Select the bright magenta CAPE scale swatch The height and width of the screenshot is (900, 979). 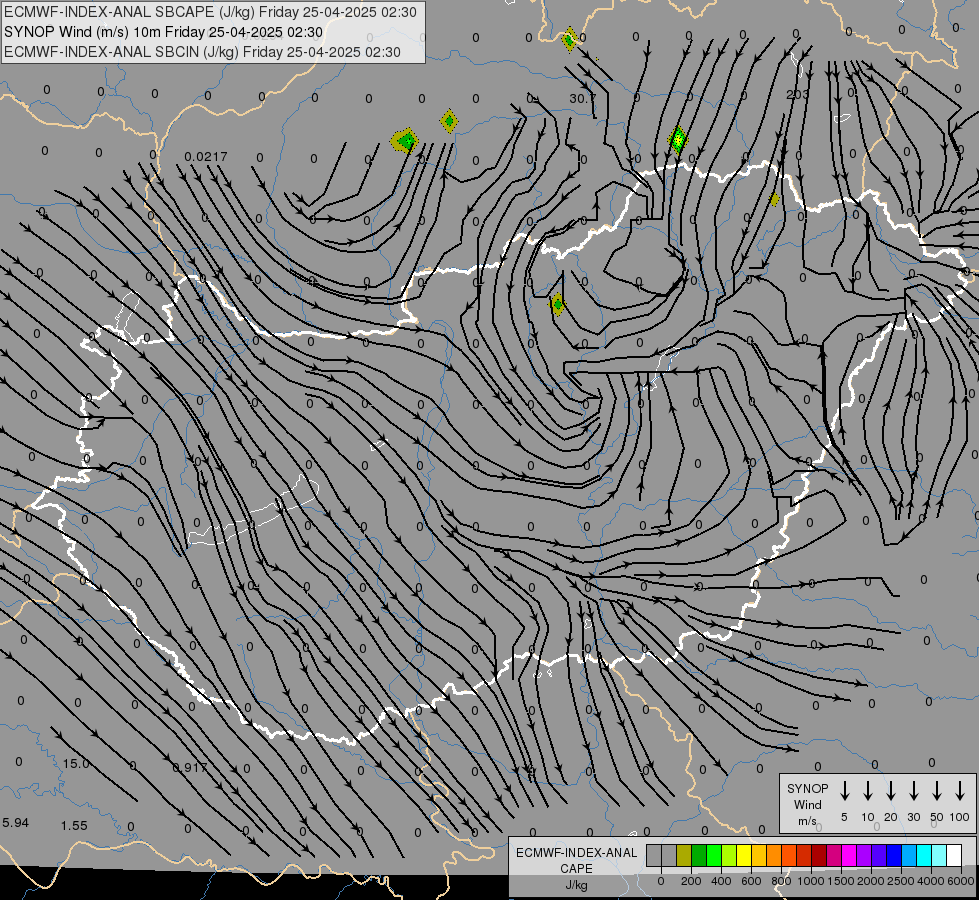point(849,855)
